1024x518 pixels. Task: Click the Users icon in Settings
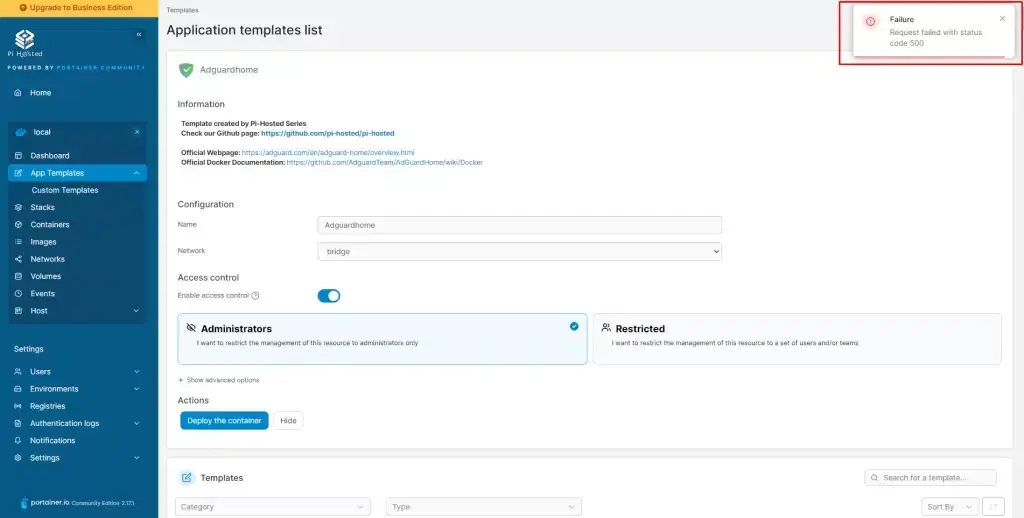tap(18, 372)
